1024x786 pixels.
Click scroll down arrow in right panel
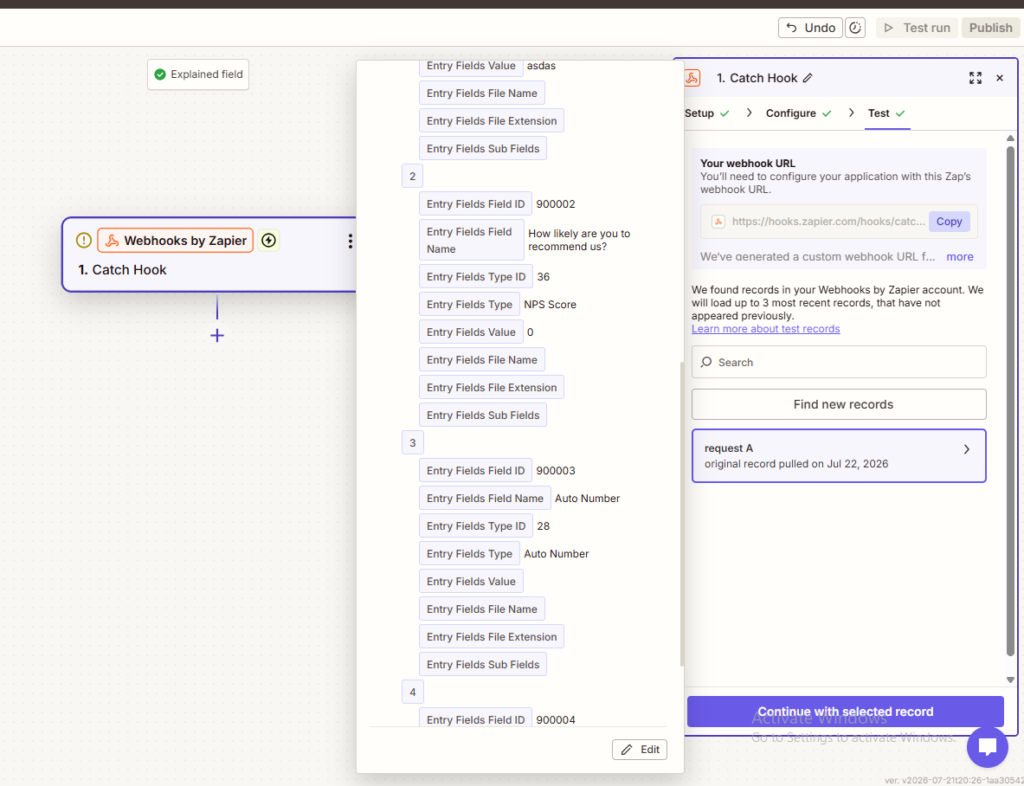tap(1010, 680)
